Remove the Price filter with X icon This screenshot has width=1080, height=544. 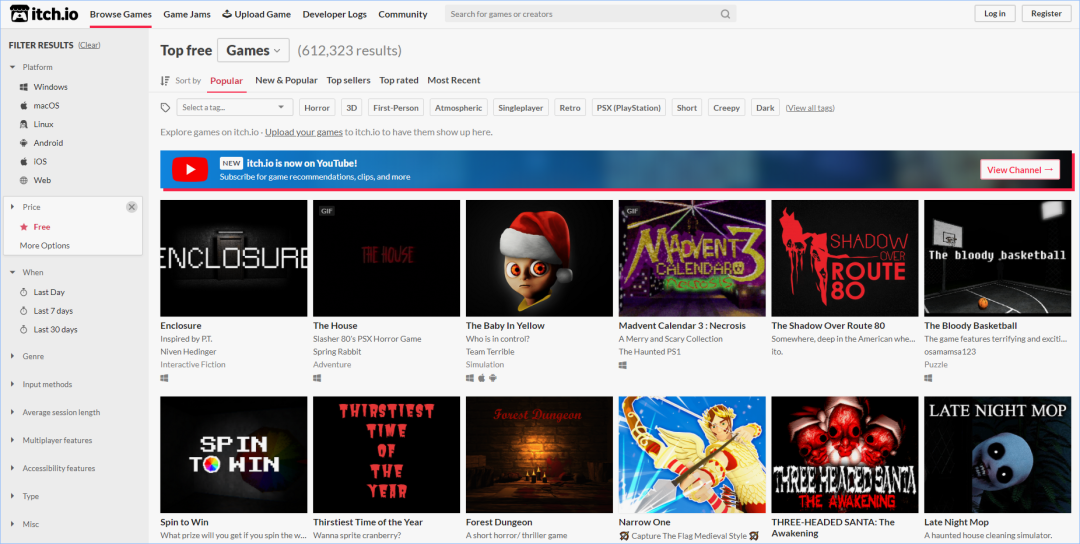132,207
